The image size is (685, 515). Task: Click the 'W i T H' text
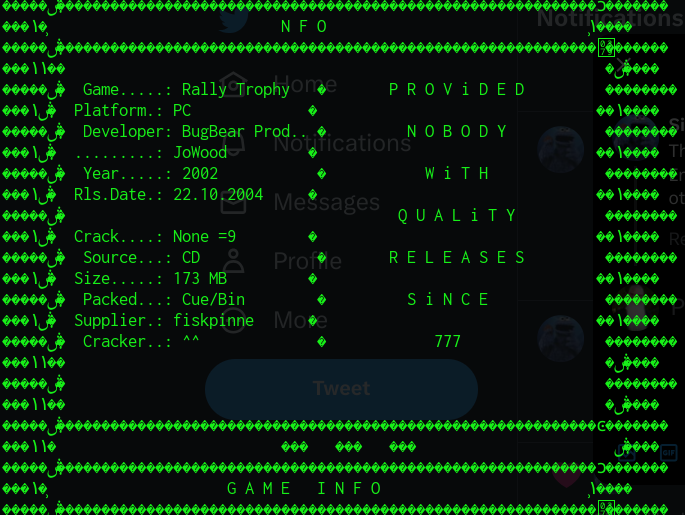click(457, 173)
